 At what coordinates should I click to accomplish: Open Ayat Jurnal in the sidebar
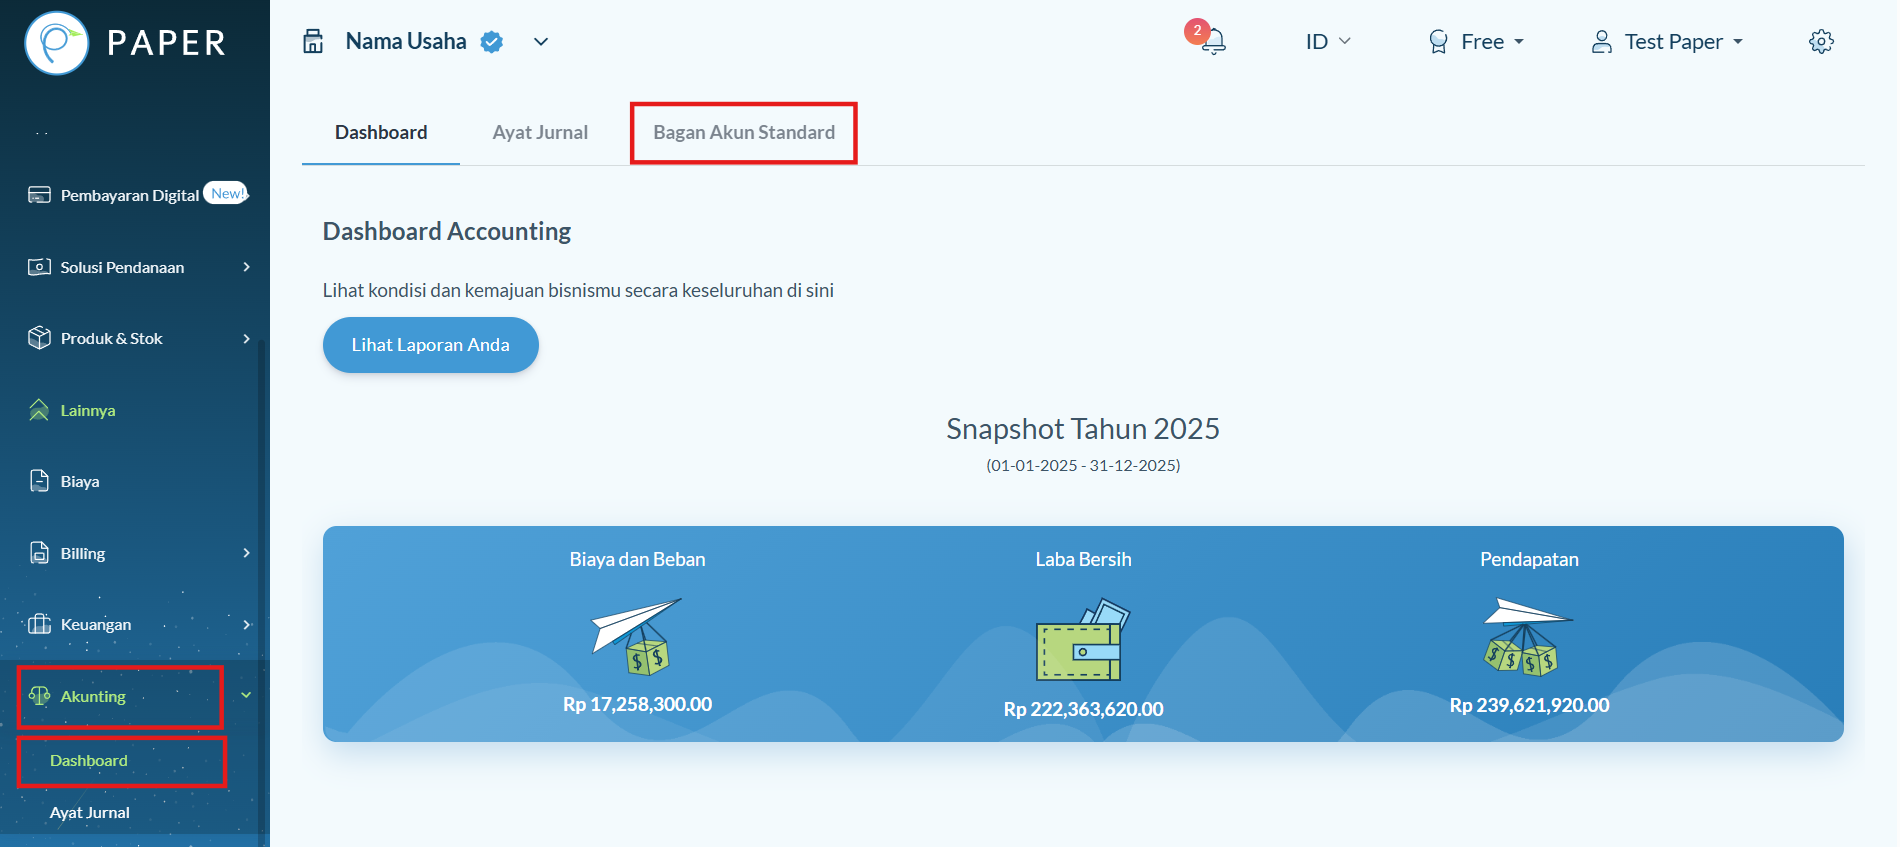tap(90, 812)
